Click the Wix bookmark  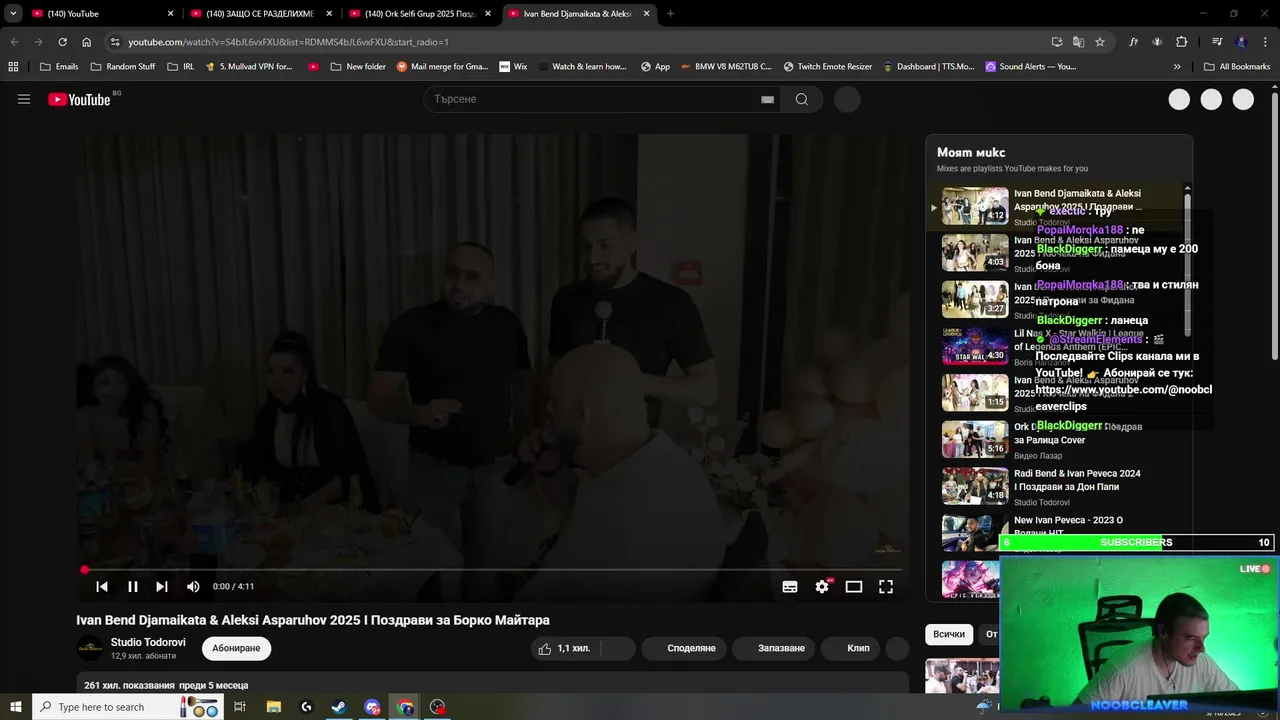click(513, 67)
